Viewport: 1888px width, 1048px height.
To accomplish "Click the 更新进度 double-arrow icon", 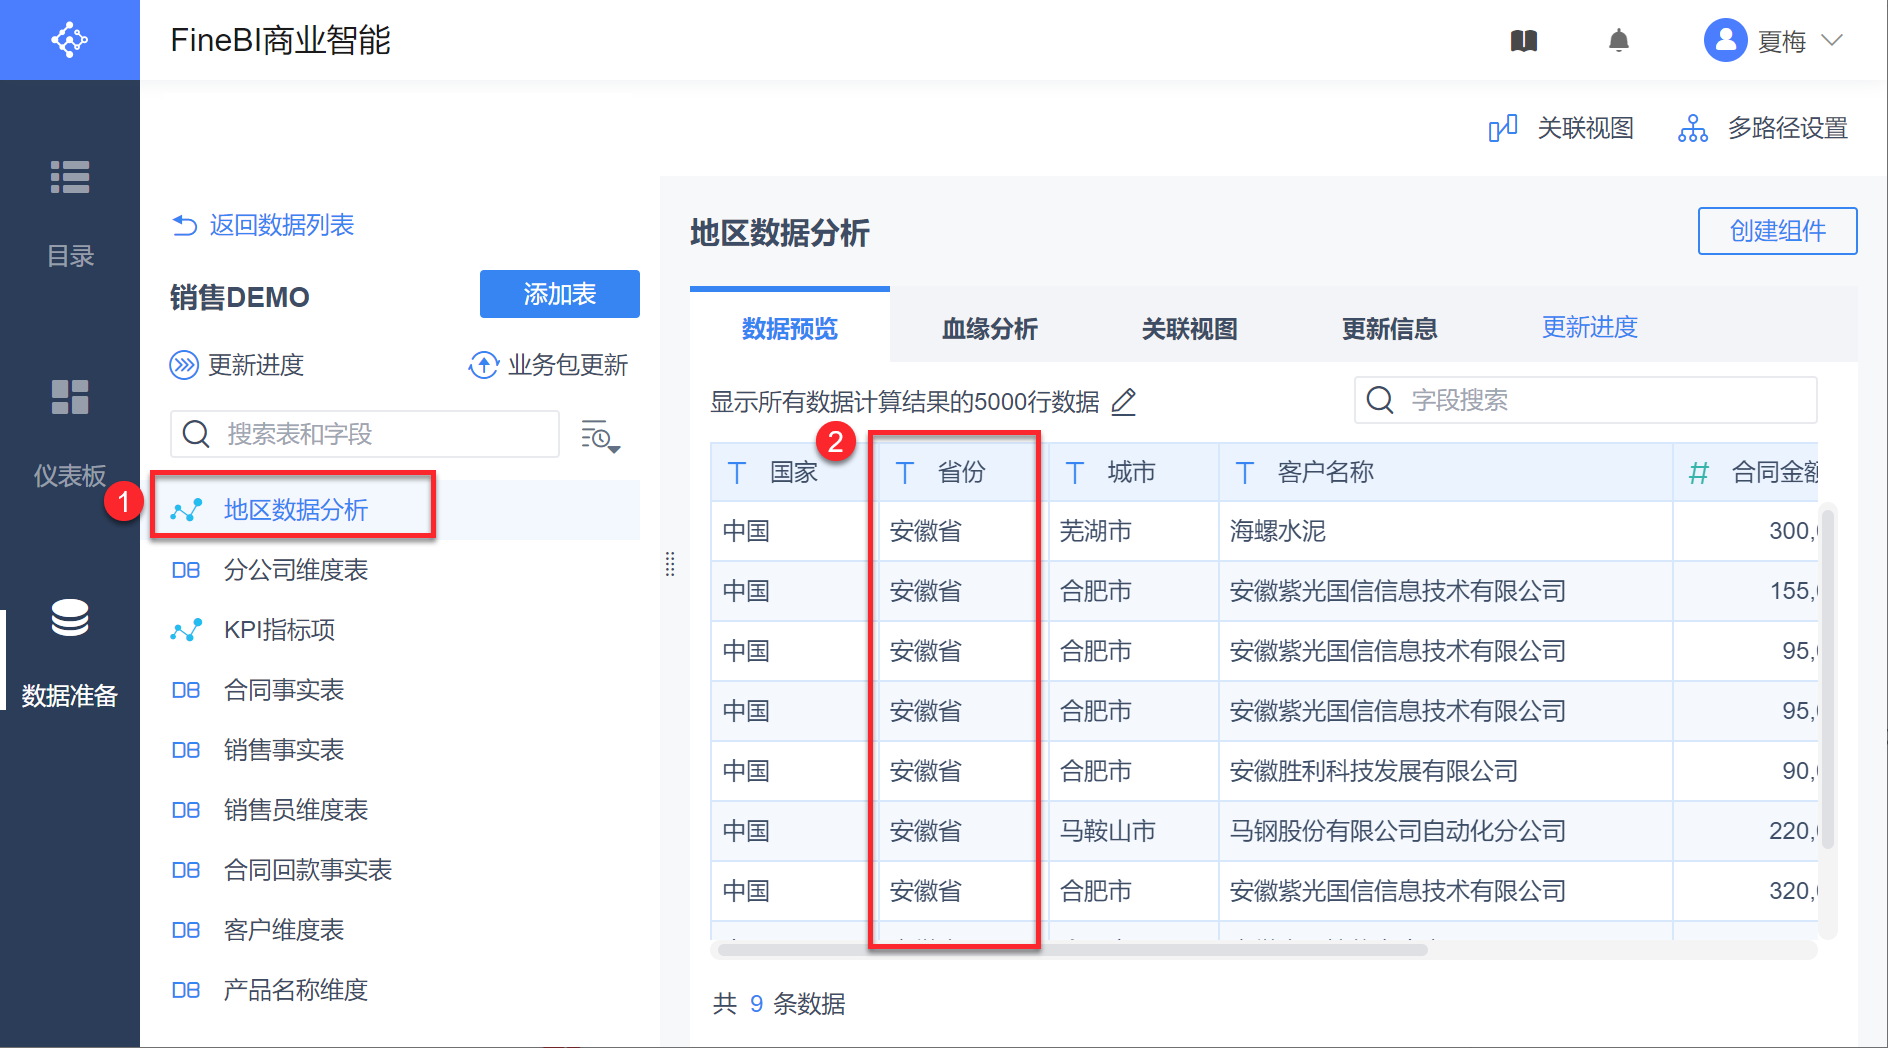I will click(184, 365).
